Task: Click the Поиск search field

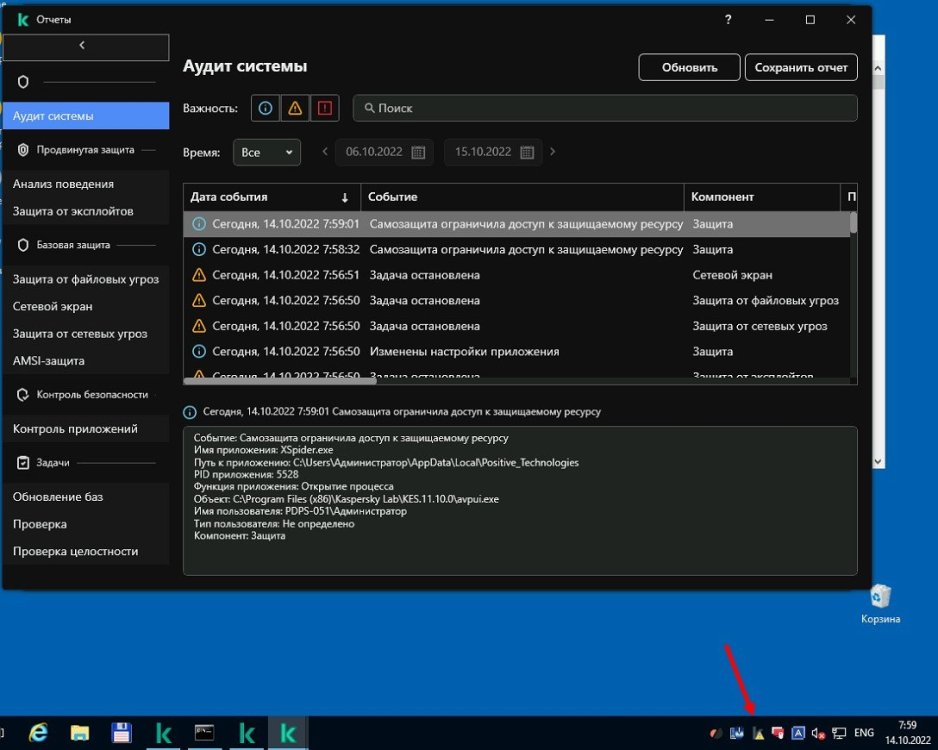Action: [x=605, y=108]
